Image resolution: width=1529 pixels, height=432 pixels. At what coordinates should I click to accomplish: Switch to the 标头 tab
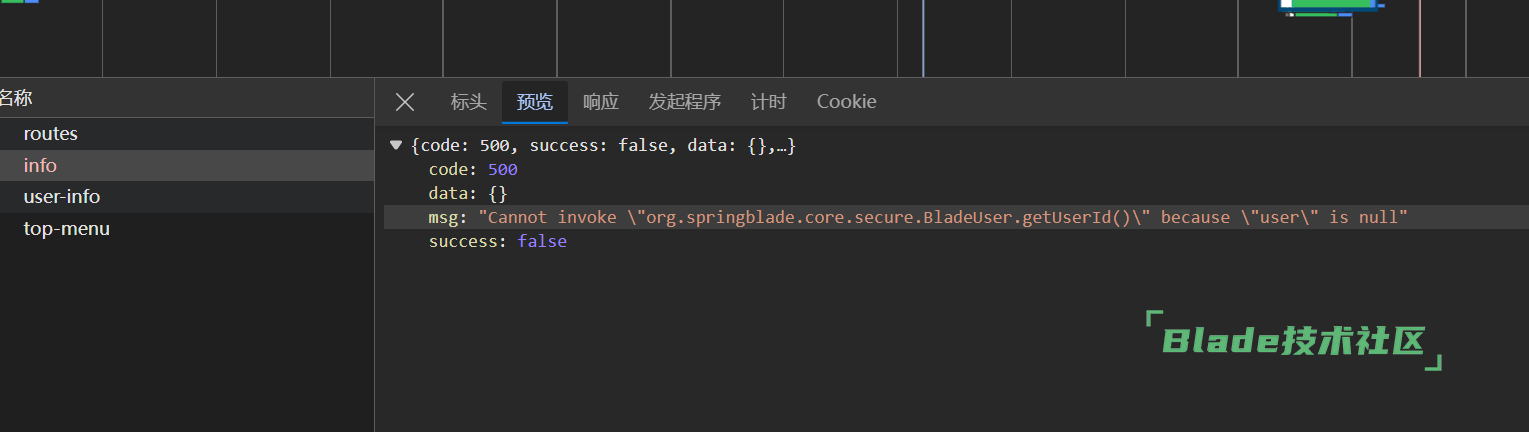pos(468,102)
